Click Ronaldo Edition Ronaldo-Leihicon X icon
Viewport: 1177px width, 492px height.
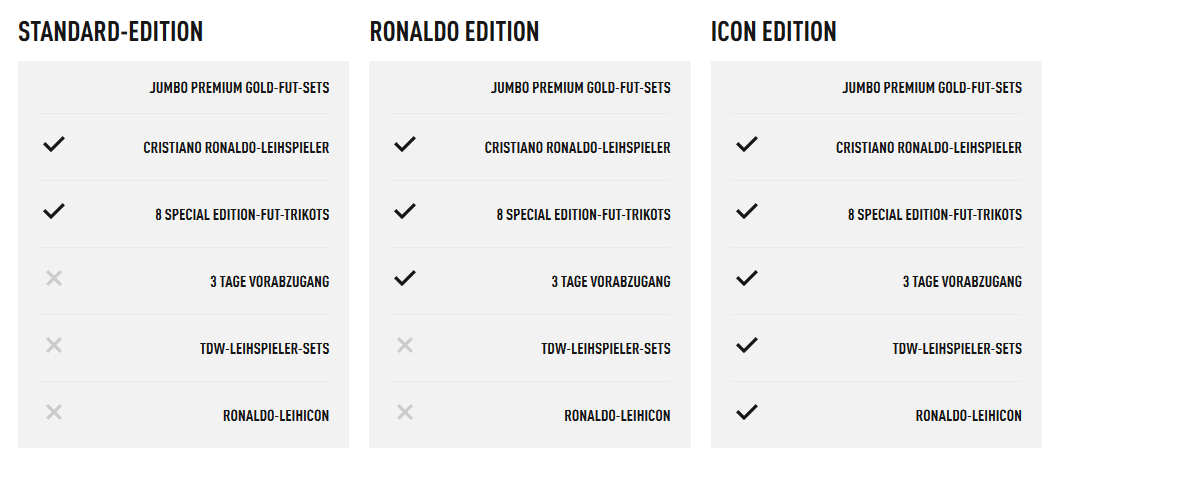click(x=405, y=412)
